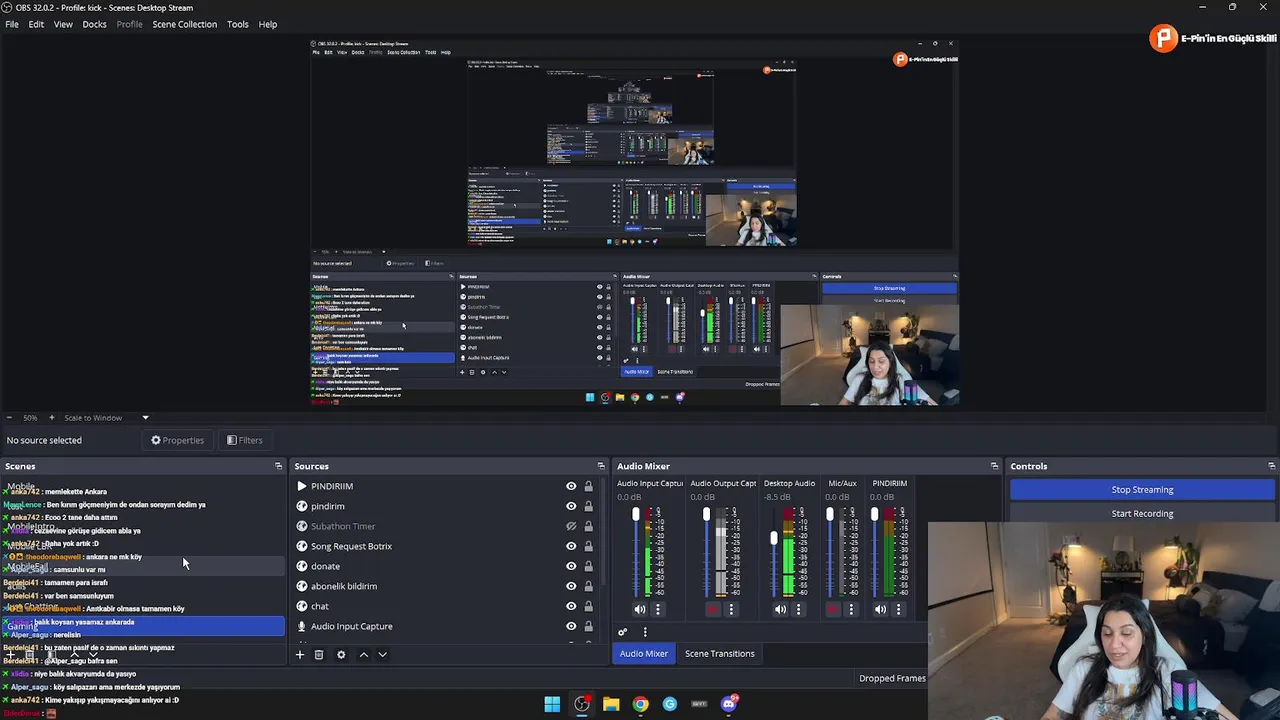This screenshot has width=1280, height=720.
Task: Click the Stop Streaming button
Action: point(1142,490)
